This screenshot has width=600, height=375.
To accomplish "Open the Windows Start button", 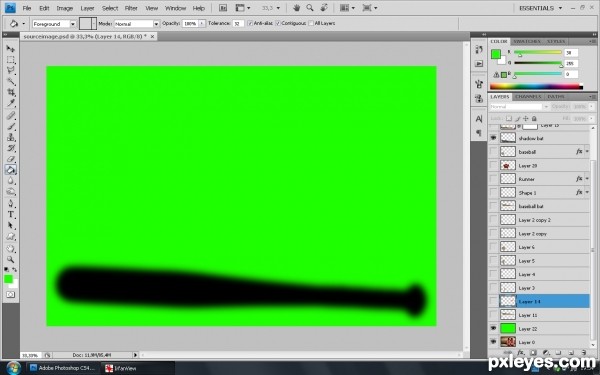I will 13,368.
